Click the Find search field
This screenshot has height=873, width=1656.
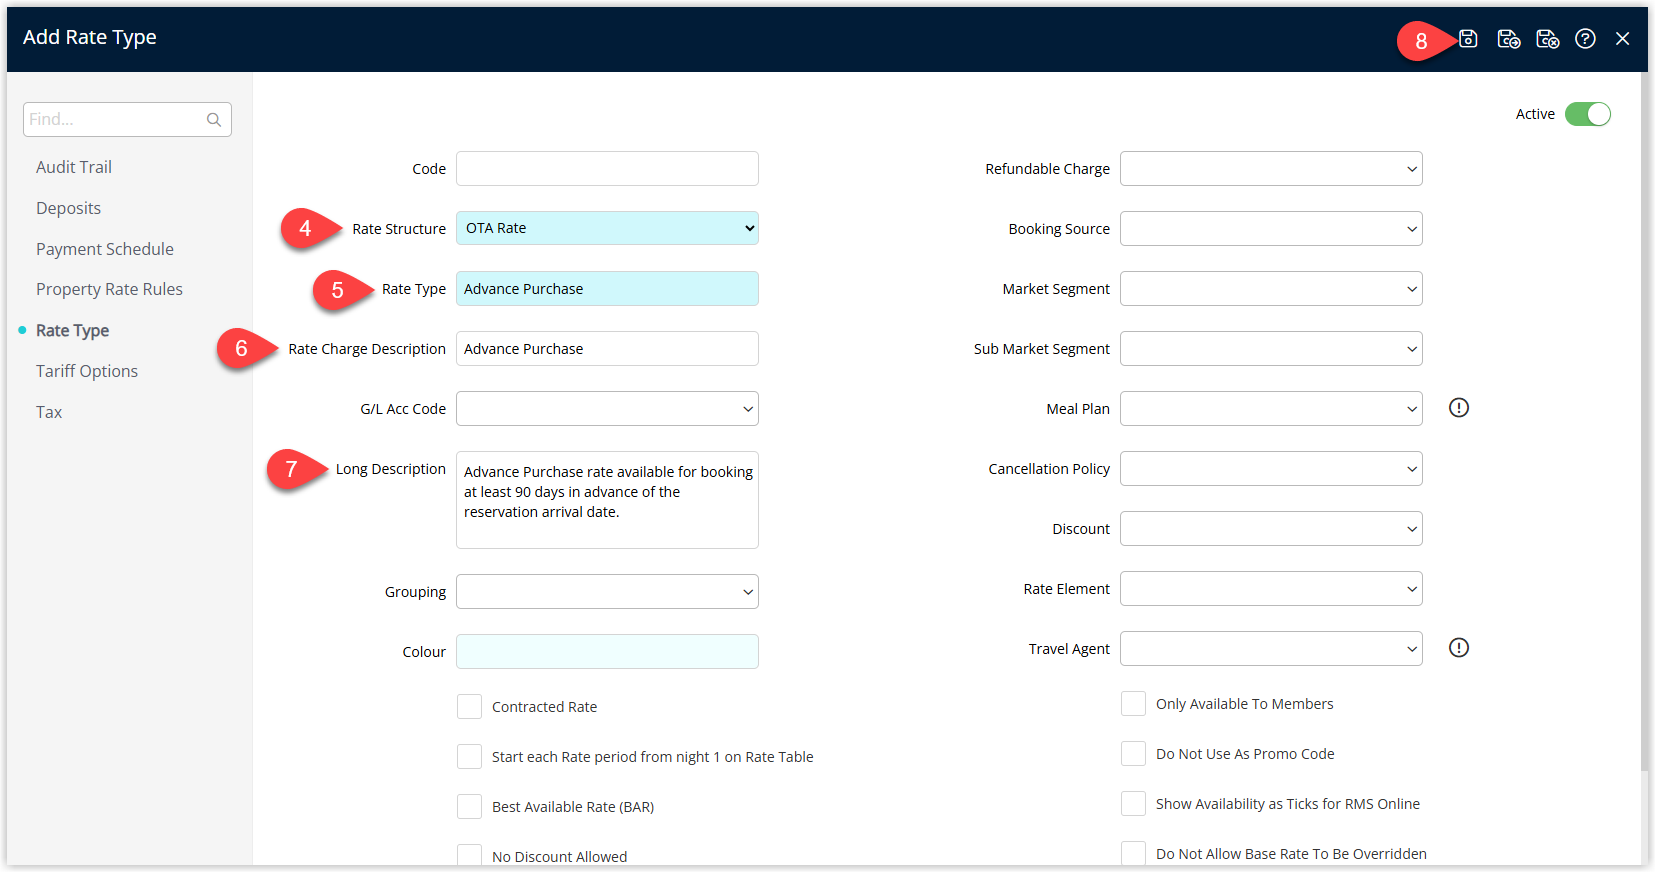pos(127,119)
